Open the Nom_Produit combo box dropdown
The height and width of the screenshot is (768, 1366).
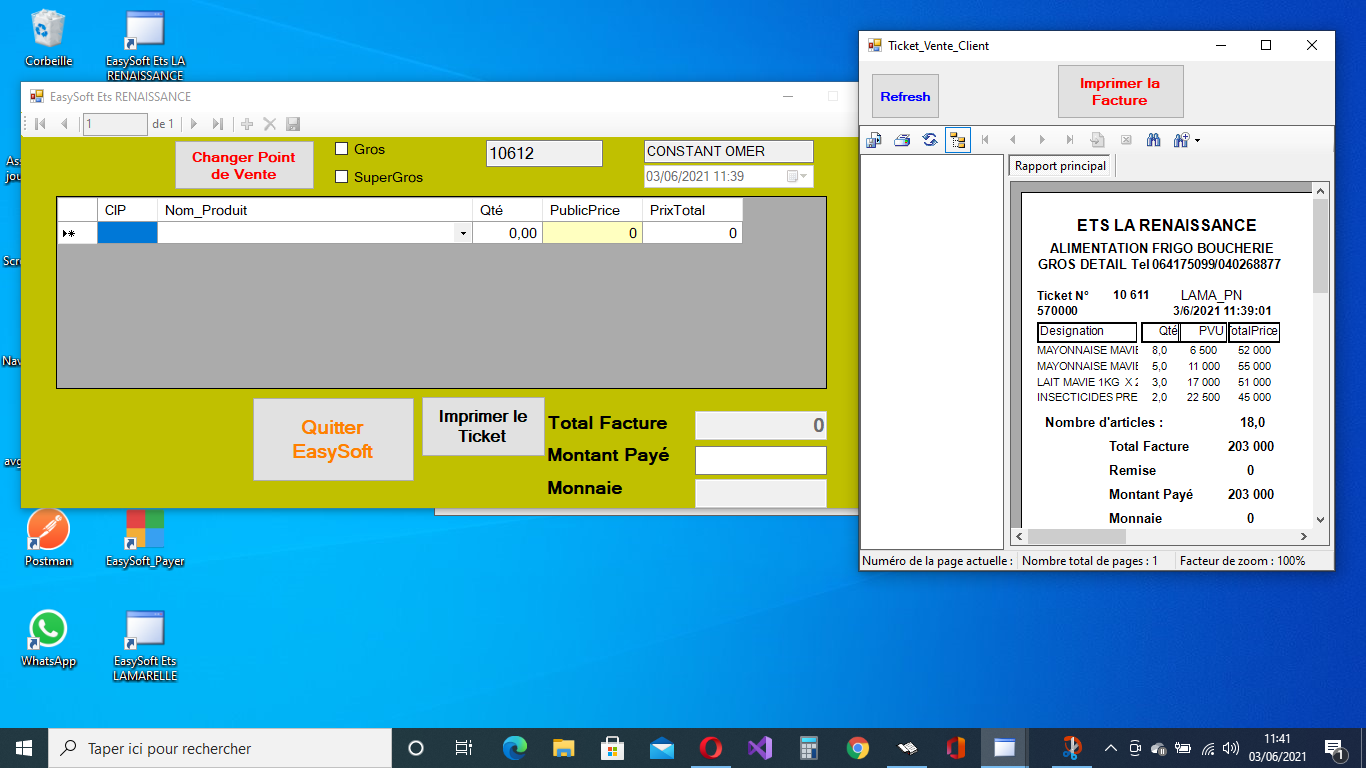(462, 234)
